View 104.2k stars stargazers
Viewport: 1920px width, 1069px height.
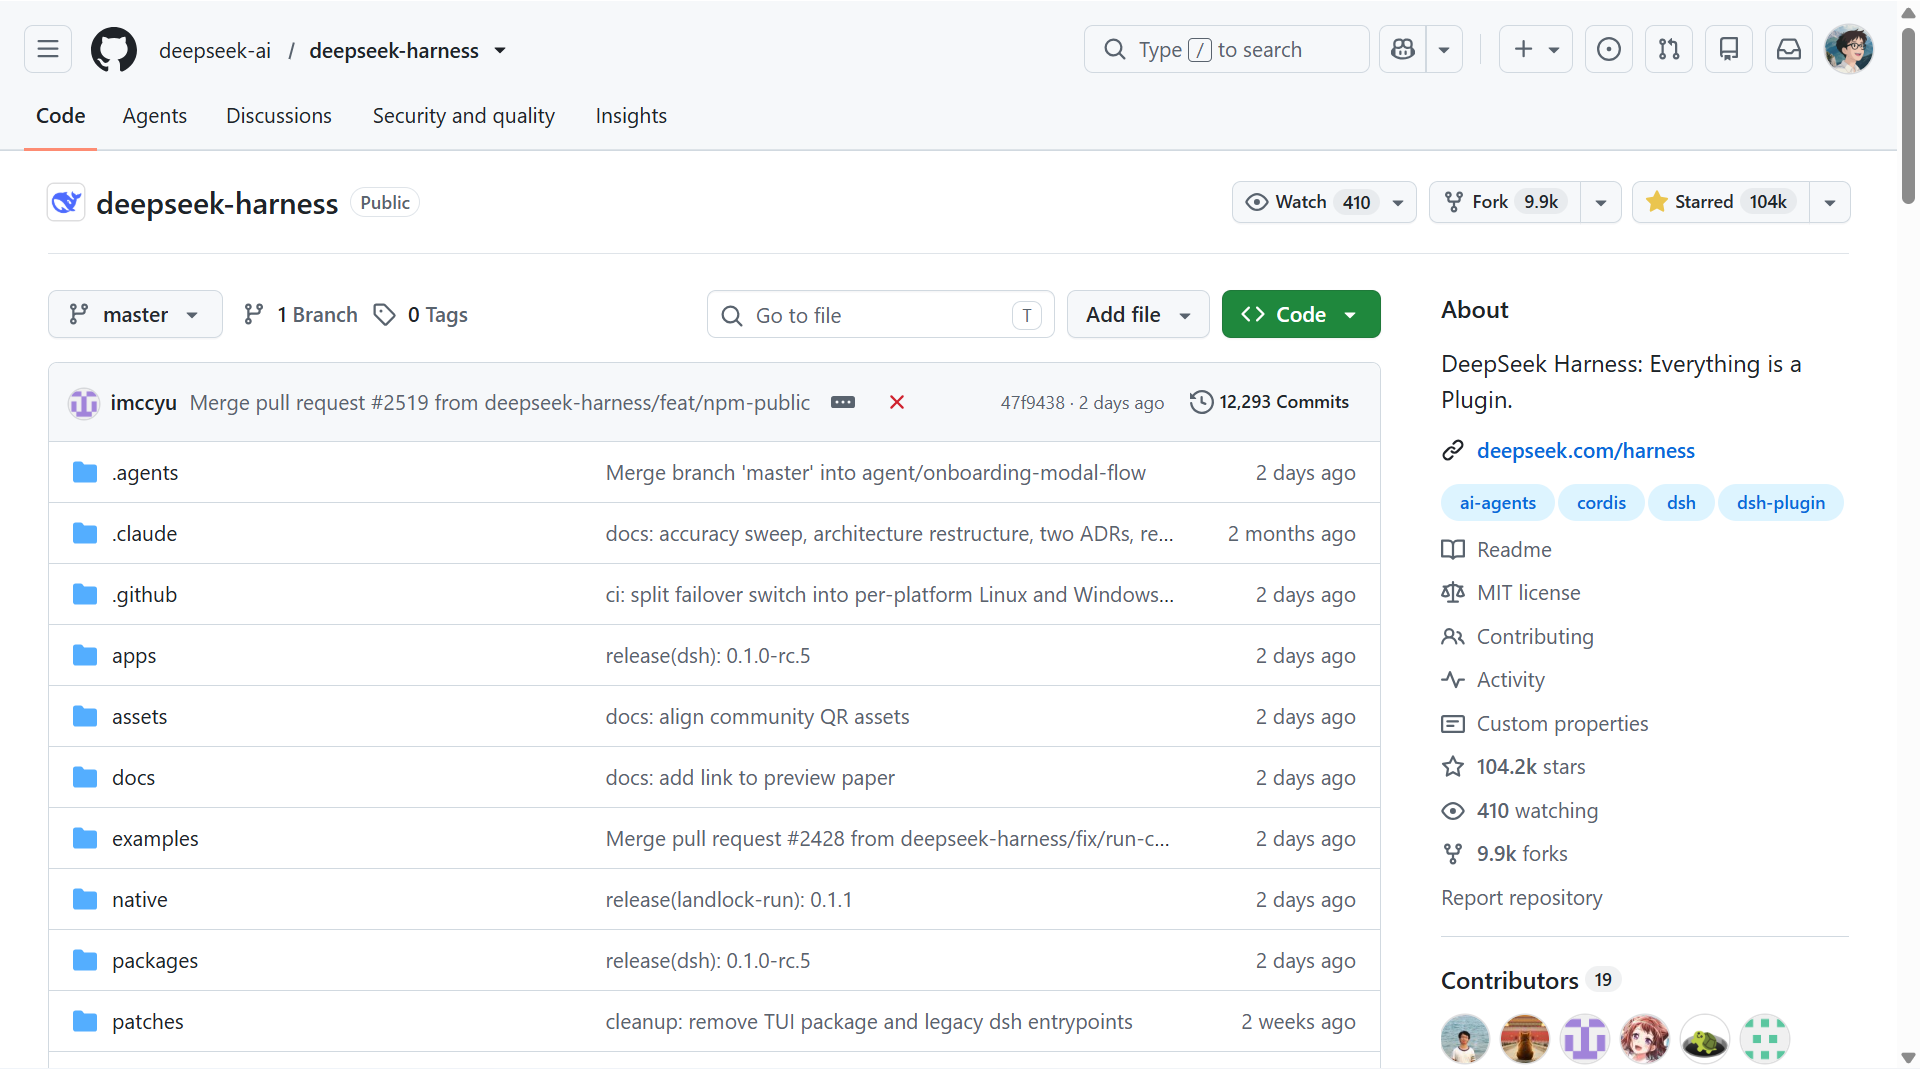coord(1531,767)
